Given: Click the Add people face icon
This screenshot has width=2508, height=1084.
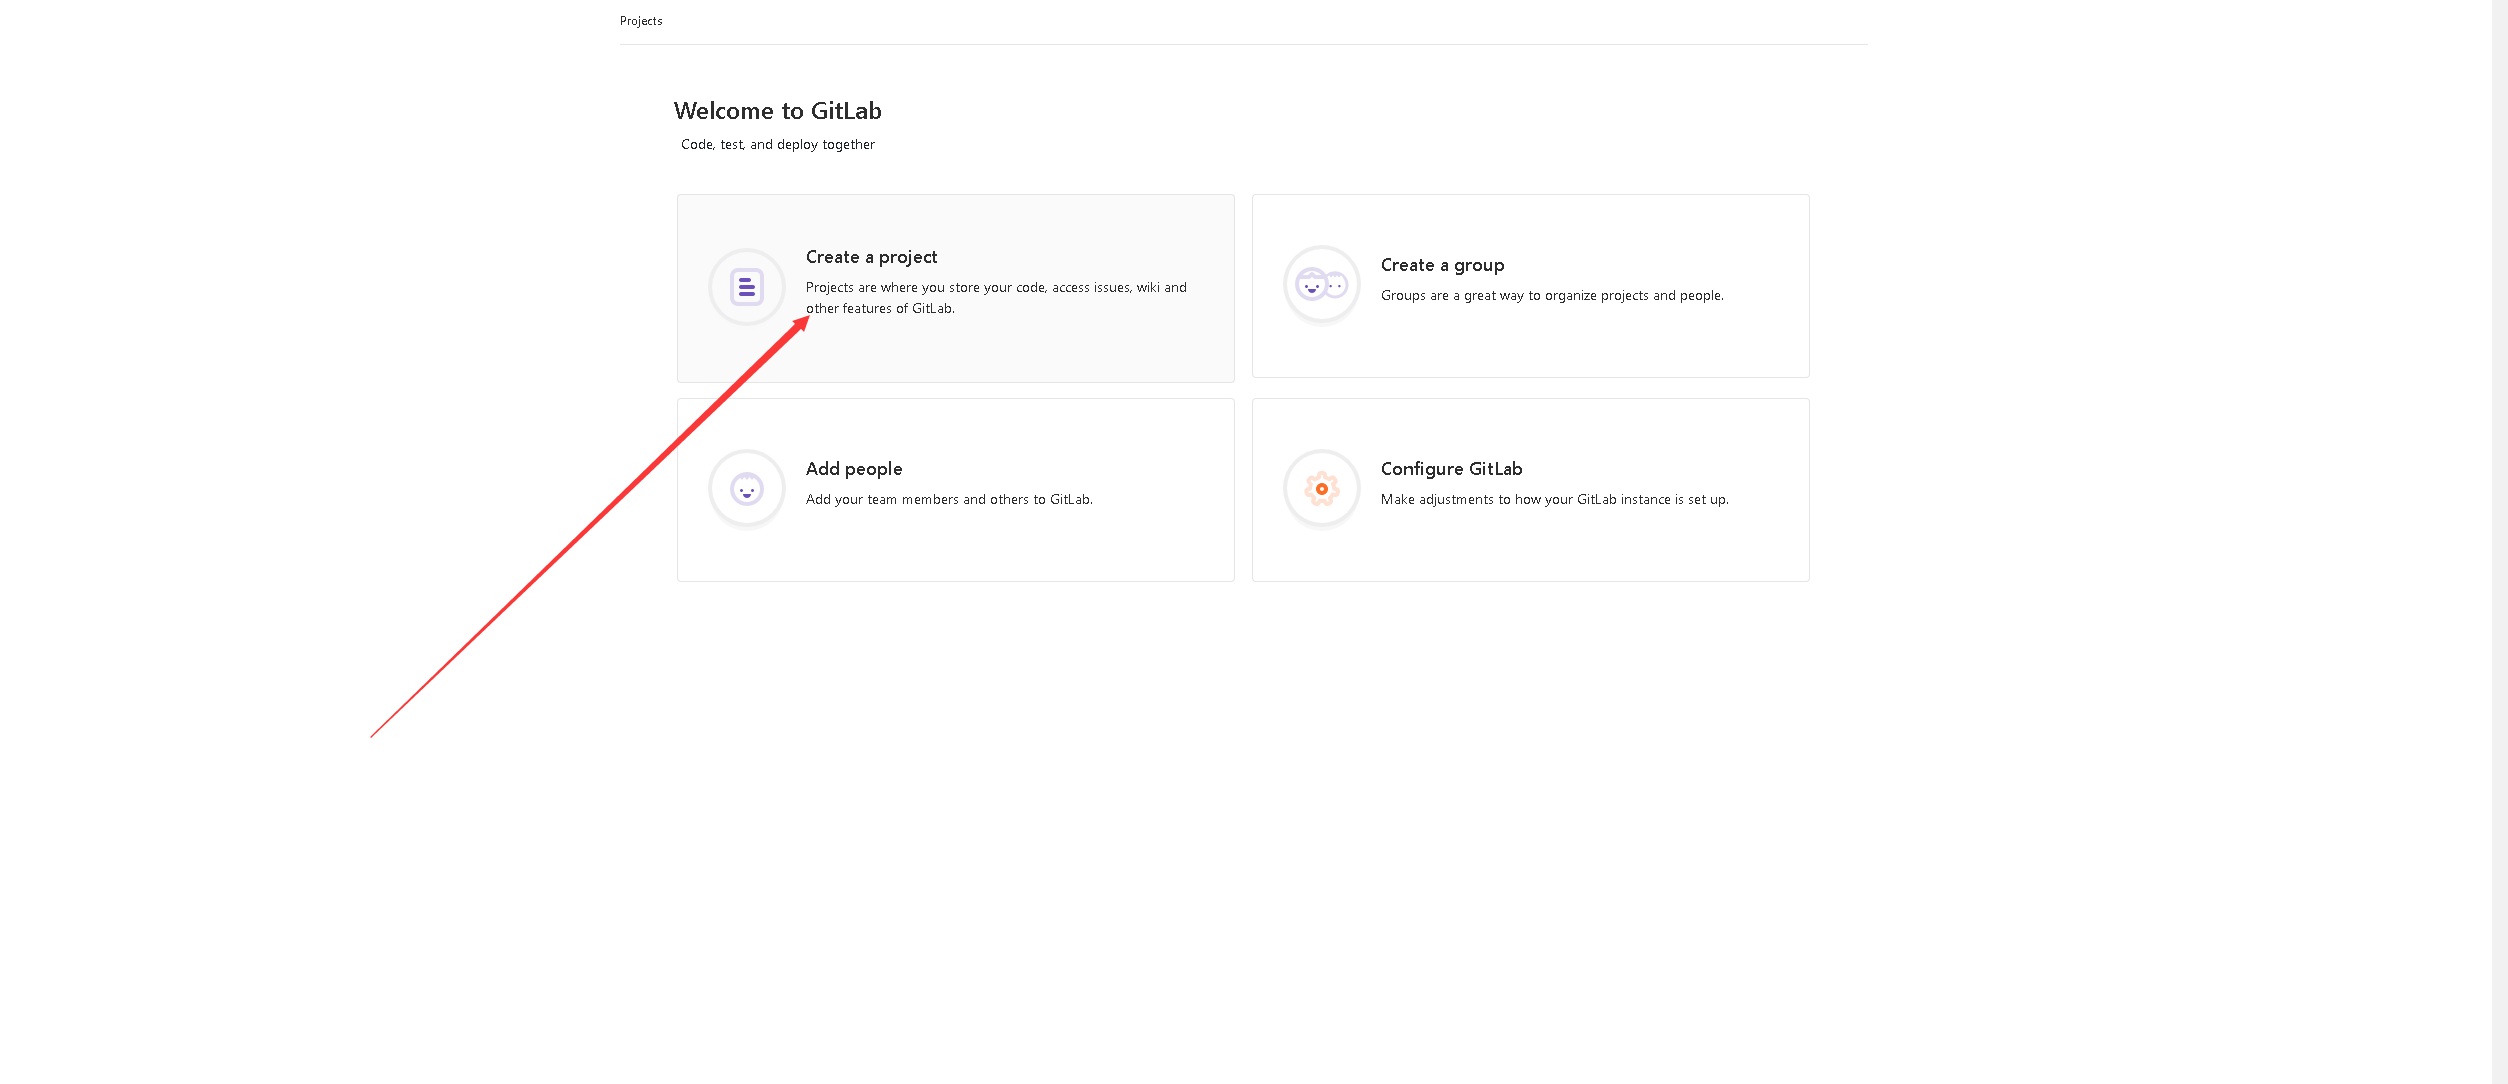Looking at the screenshot, I should coord(746,489).
